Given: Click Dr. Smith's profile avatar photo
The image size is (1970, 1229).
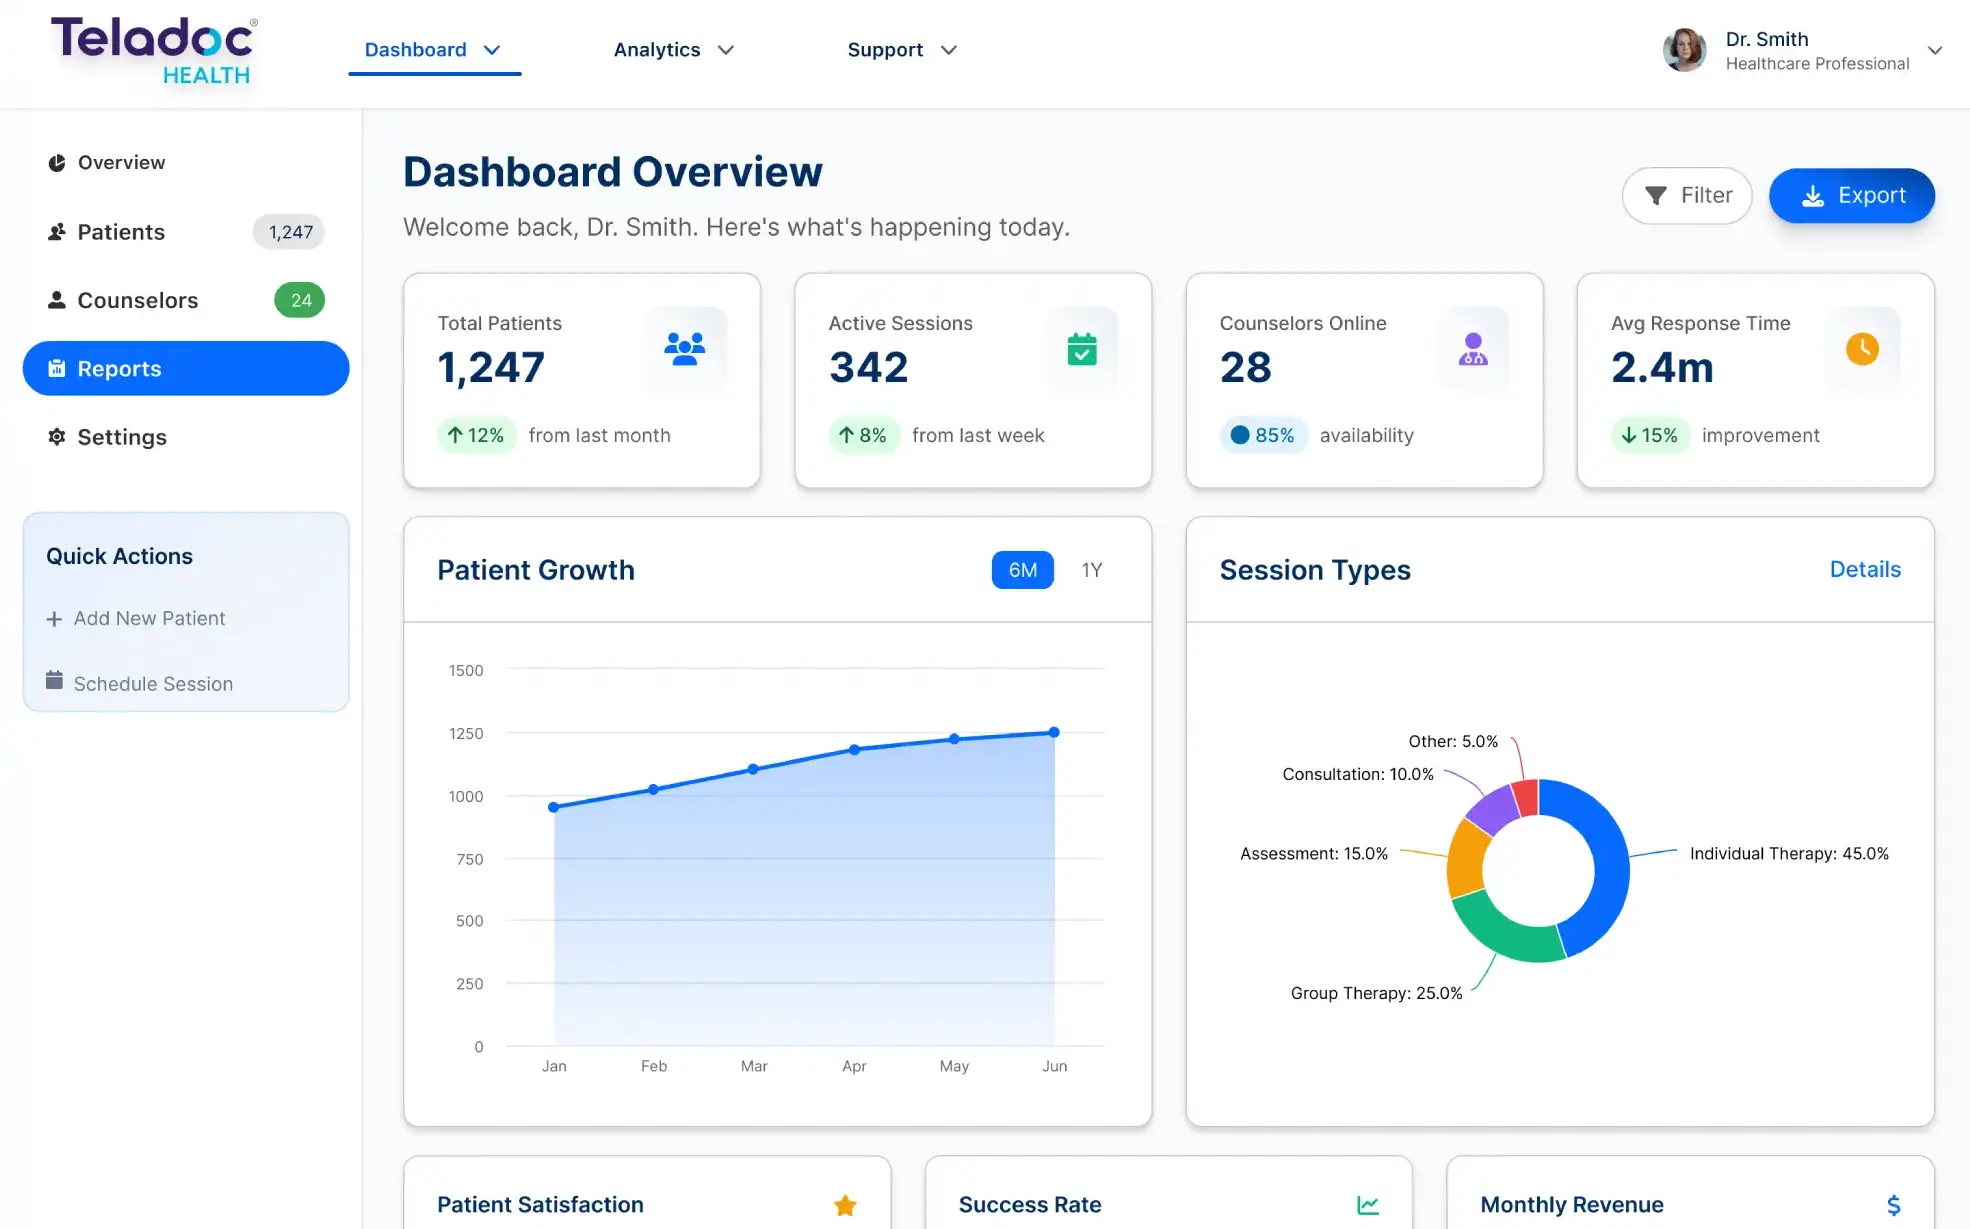Looking at the screenshot, I should click(1684, 50).
